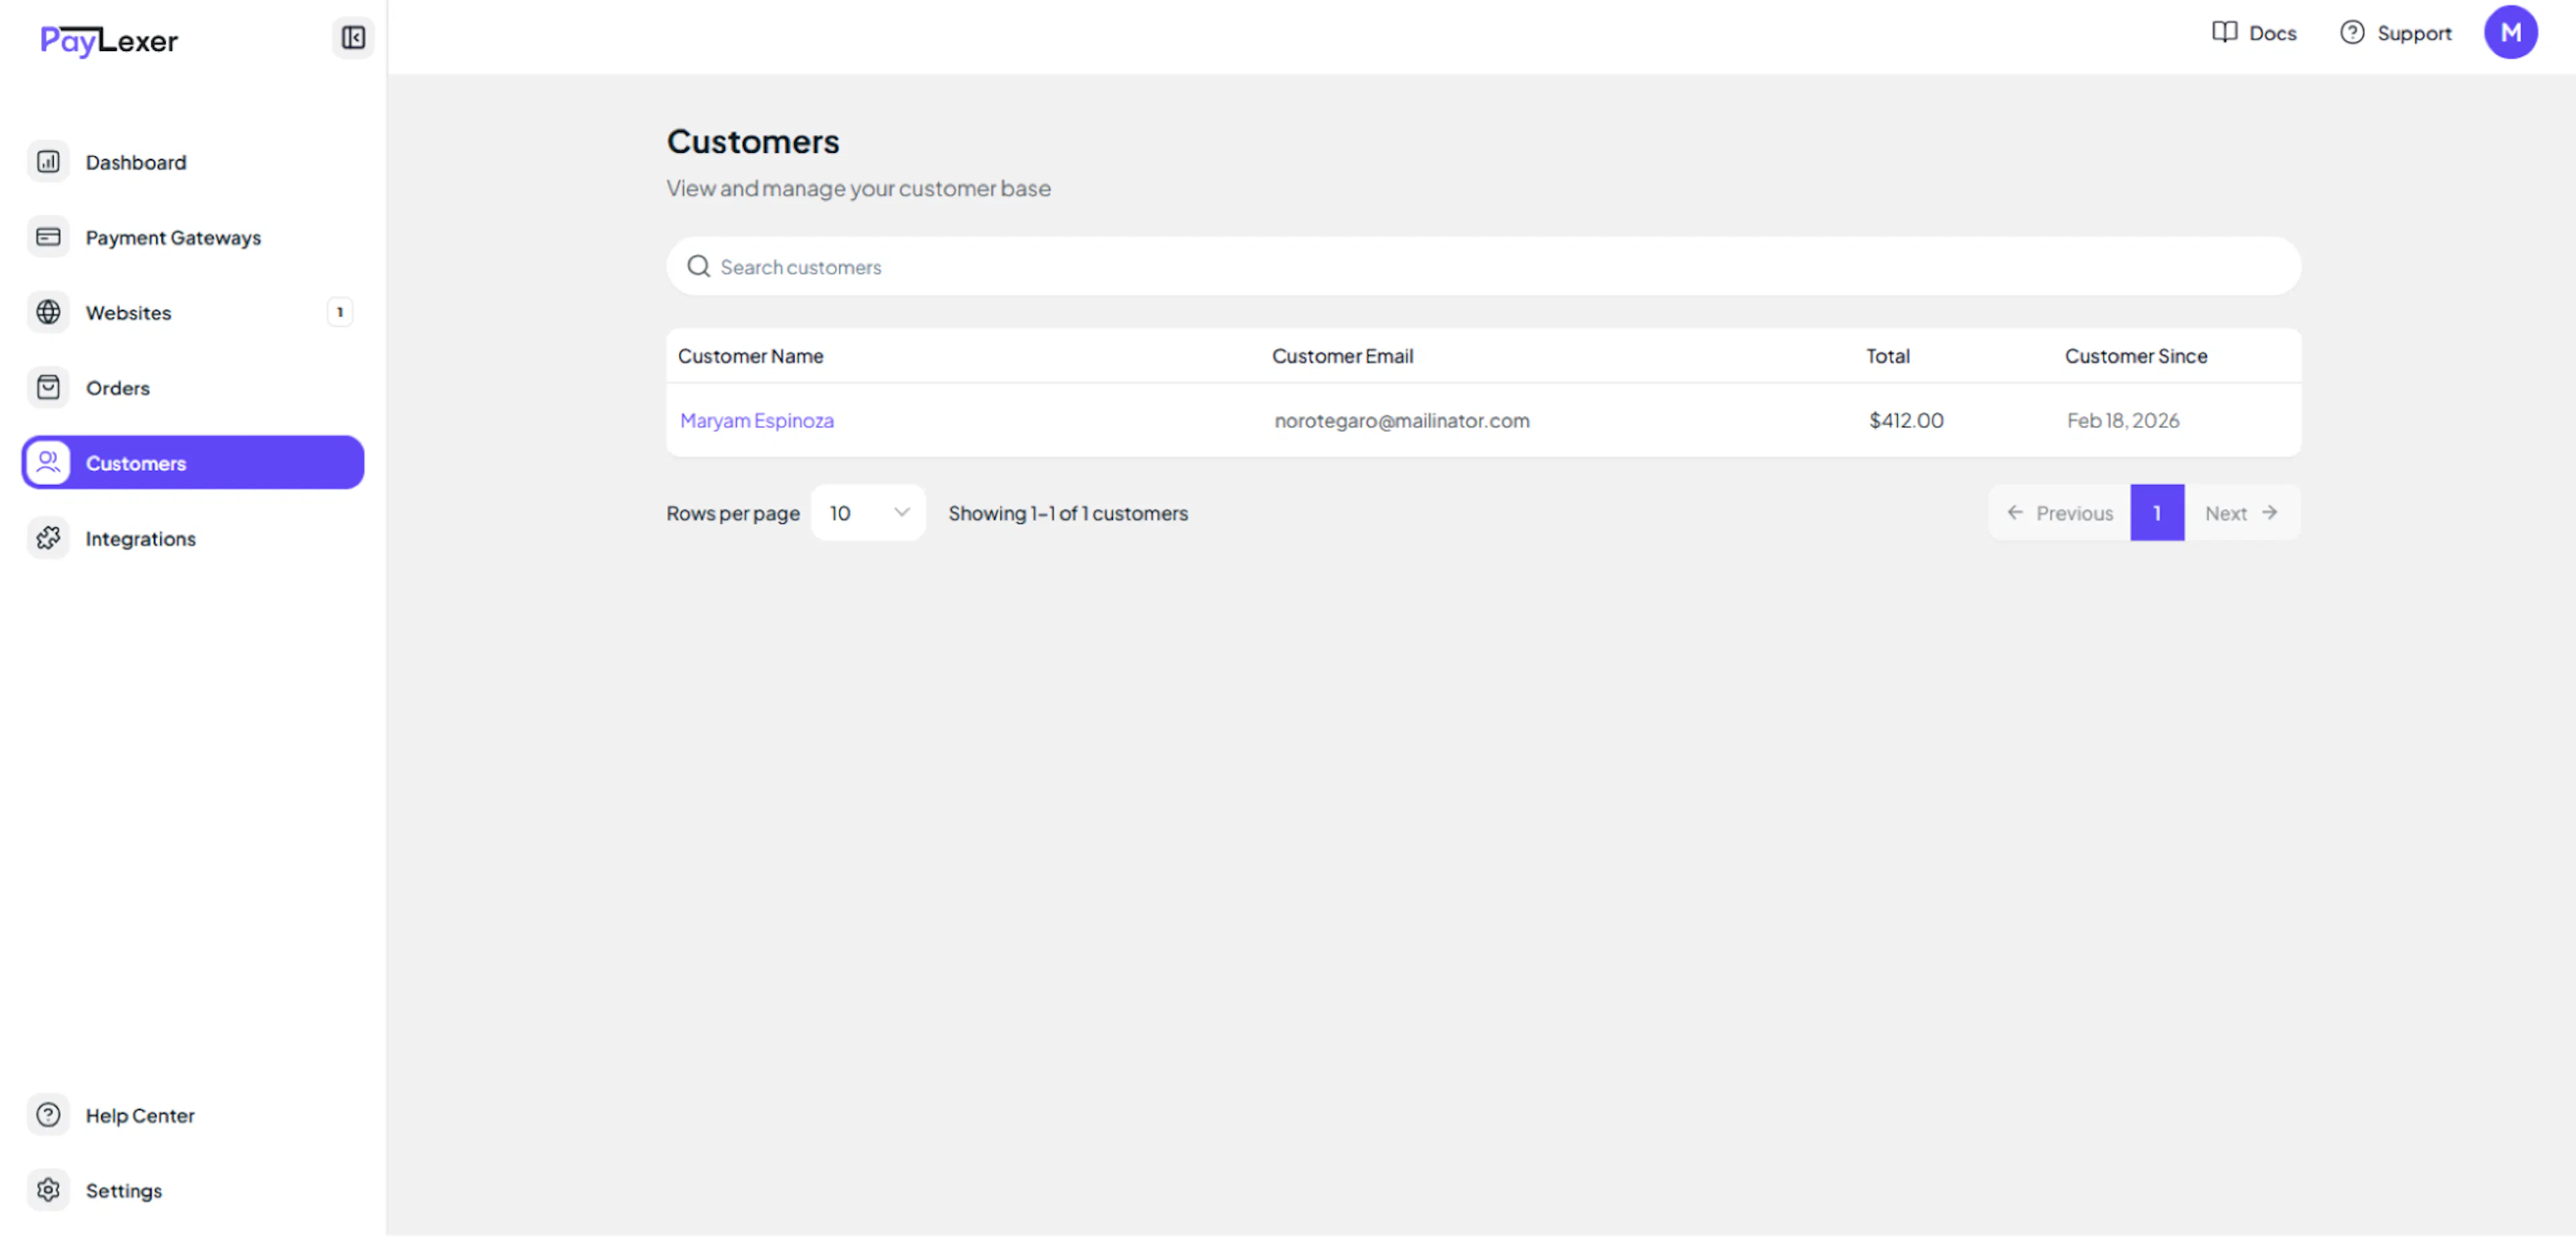Click the Settings gear icon

(48, 1189)
